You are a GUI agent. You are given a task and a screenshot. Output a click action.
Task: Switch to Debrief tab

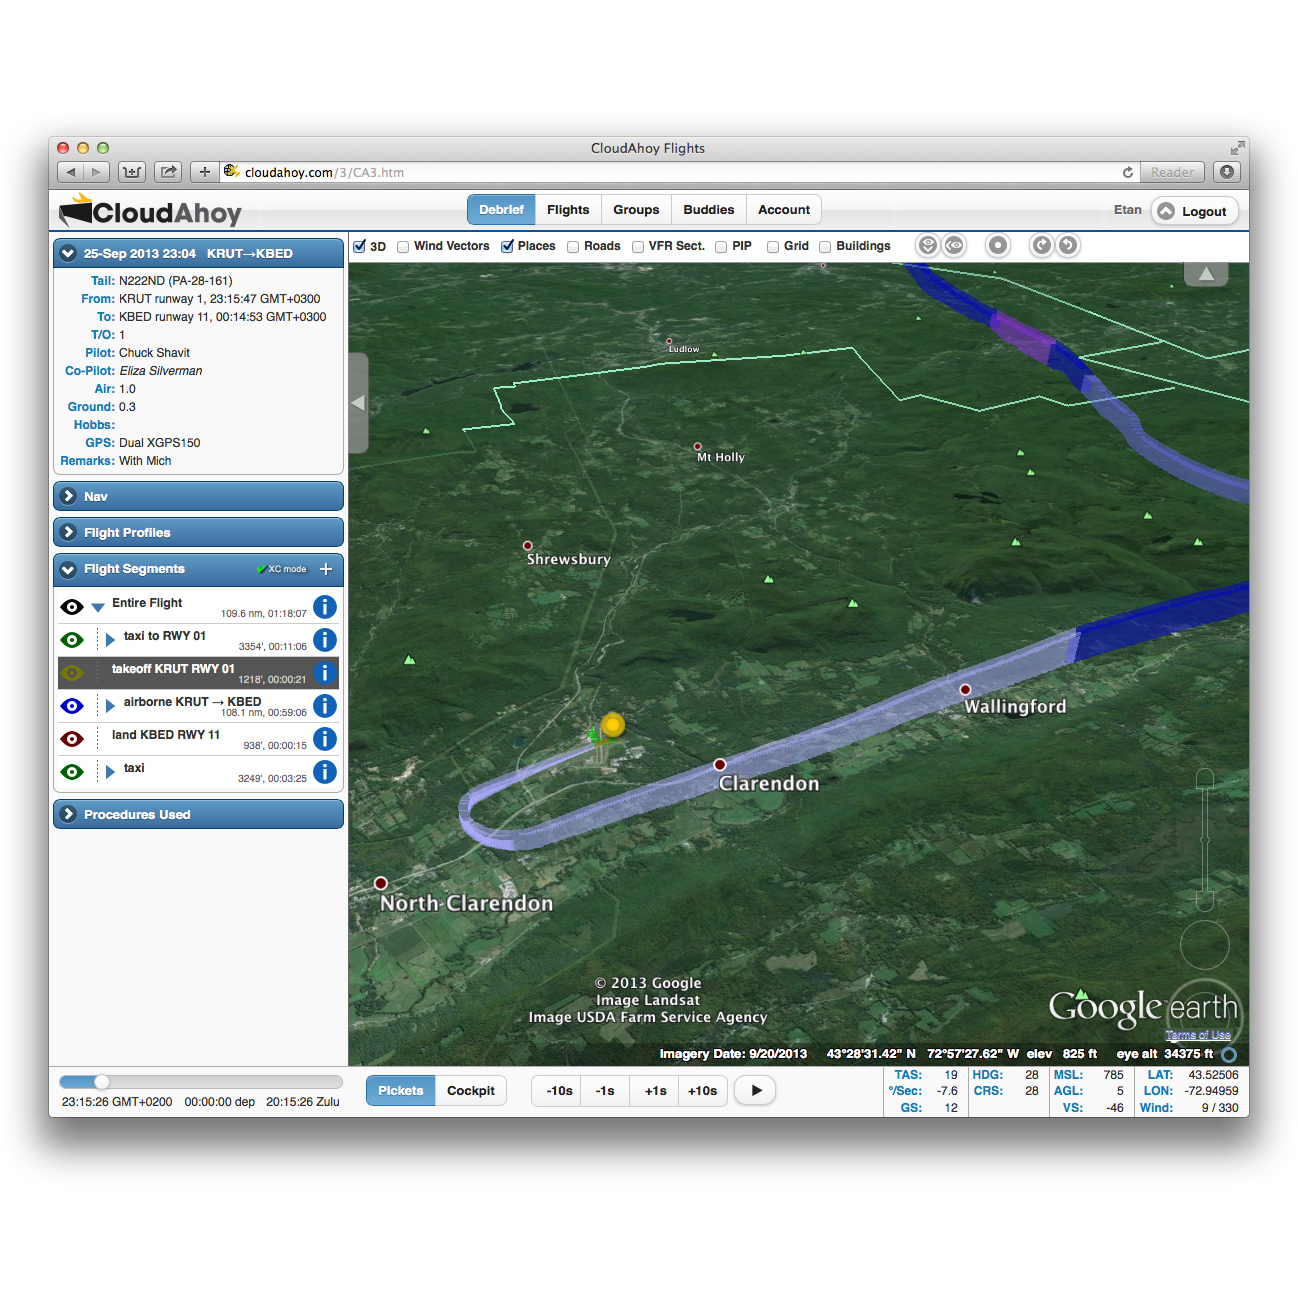click(x=501, y=210)
